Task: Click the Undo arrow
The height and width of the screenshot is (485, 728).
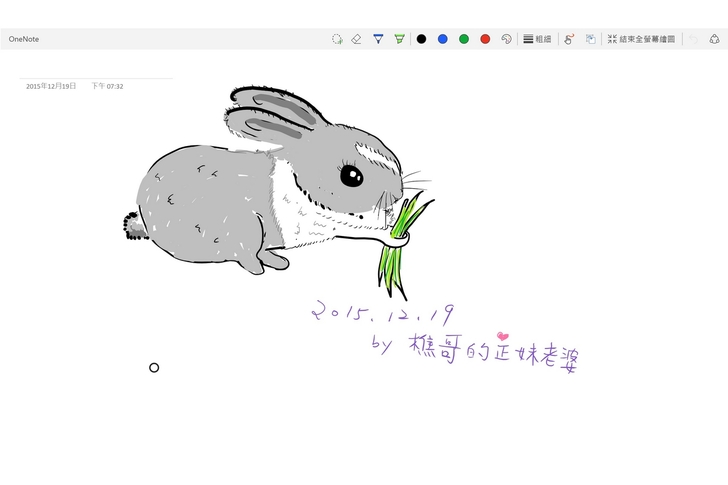Action: (693, 39)
